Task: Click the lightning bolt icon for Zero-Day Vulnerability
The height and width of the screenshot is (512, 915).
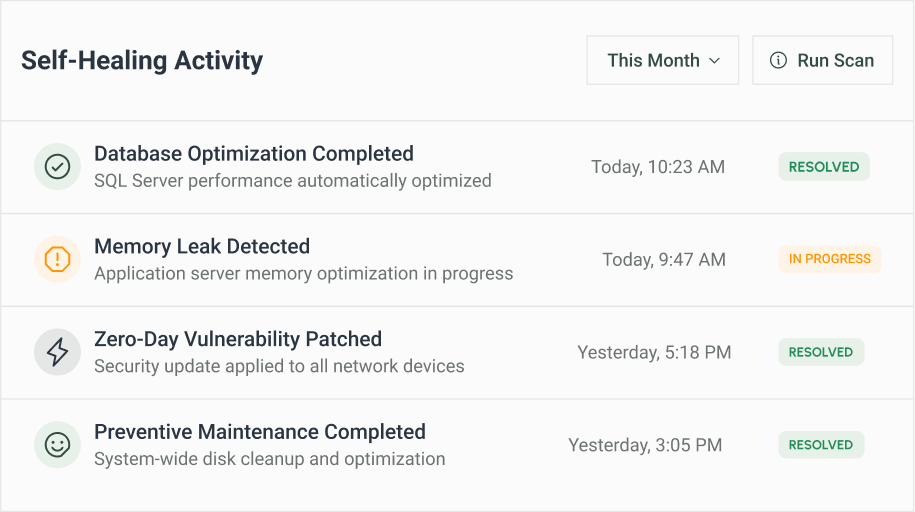Action: (57, 352)
